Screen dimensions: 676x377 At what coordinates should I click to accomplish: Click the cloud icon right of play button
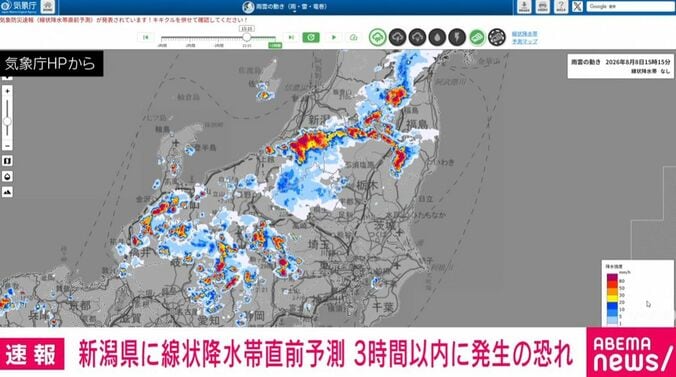tap(354, 38)
